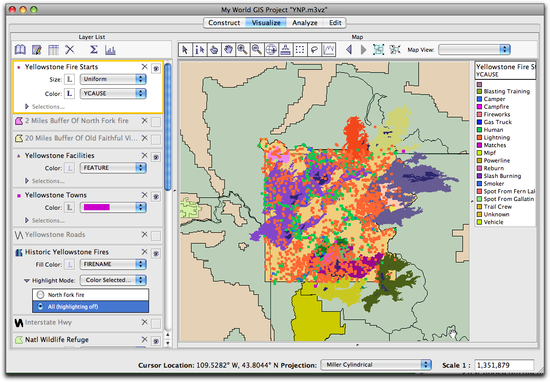The image size is (550, 382).
Task: Click the Yellowstone Towns Color L button
Action: tap(69, 208)
